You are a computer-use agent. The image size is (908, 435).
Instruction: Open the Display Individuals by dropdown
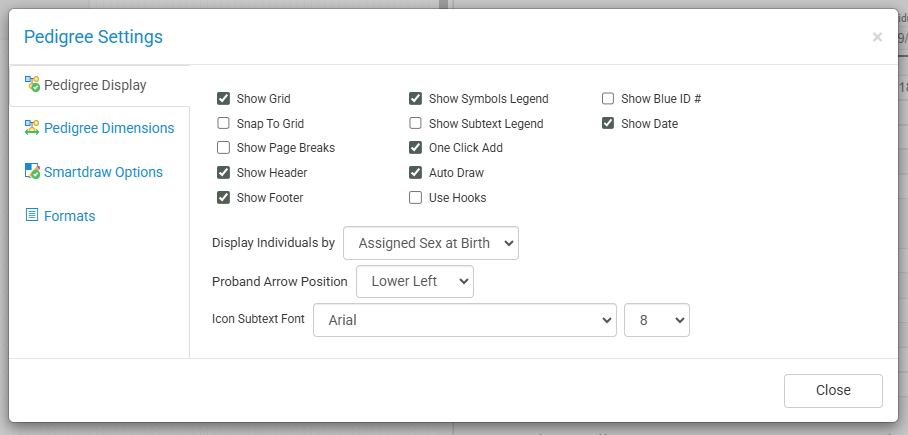pos(431,242)
